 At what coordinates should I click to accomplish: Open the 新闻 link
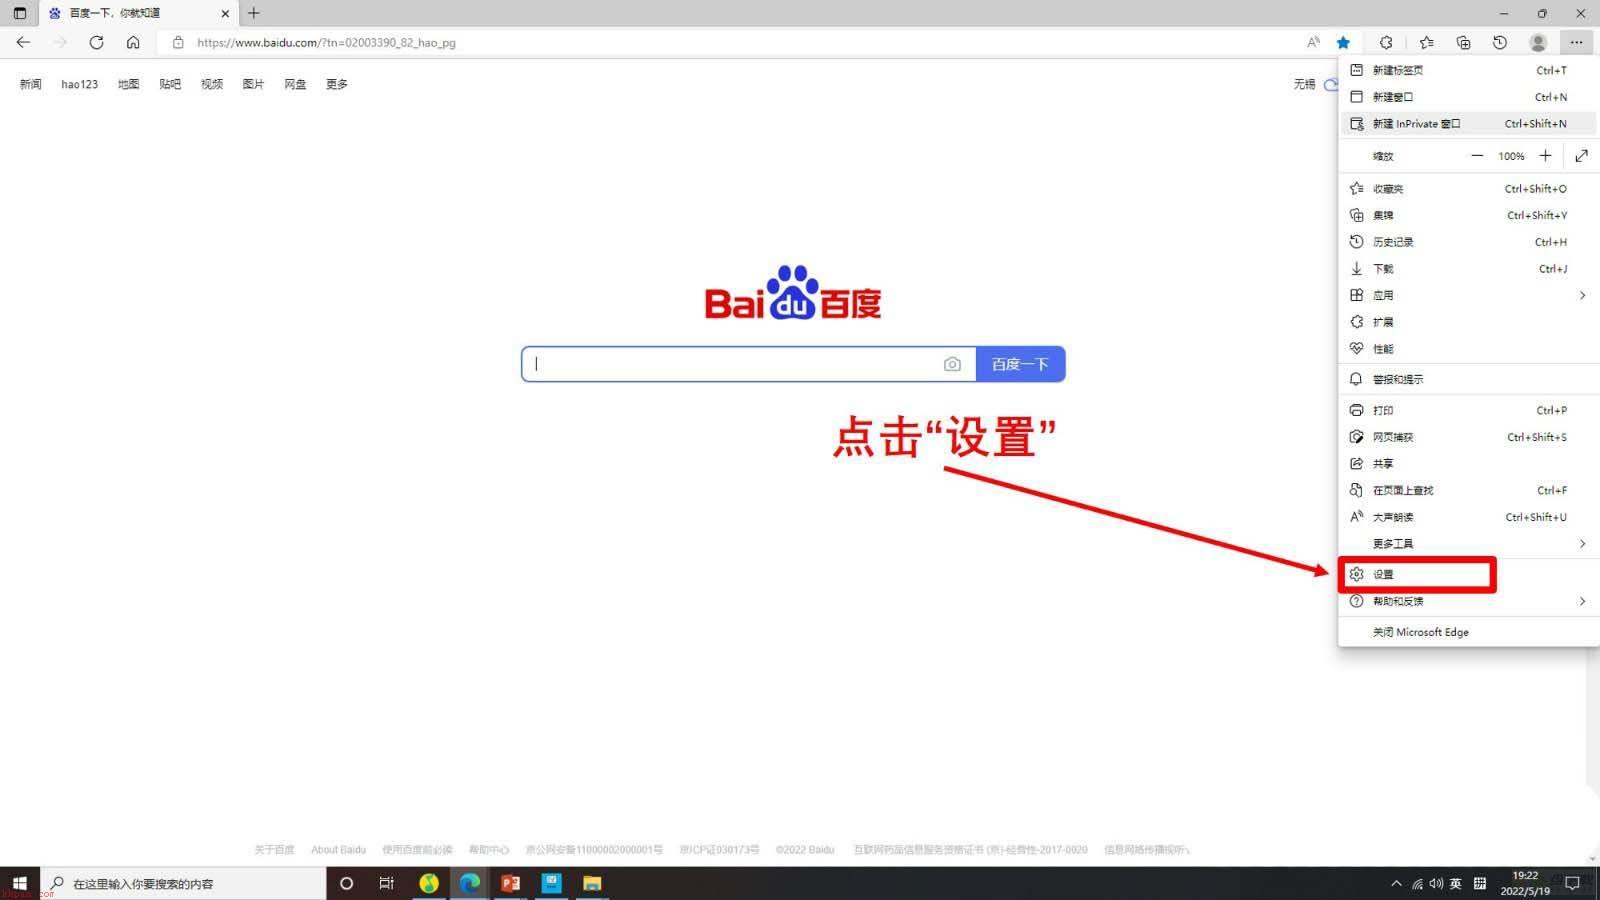click(x=31, y=84)
